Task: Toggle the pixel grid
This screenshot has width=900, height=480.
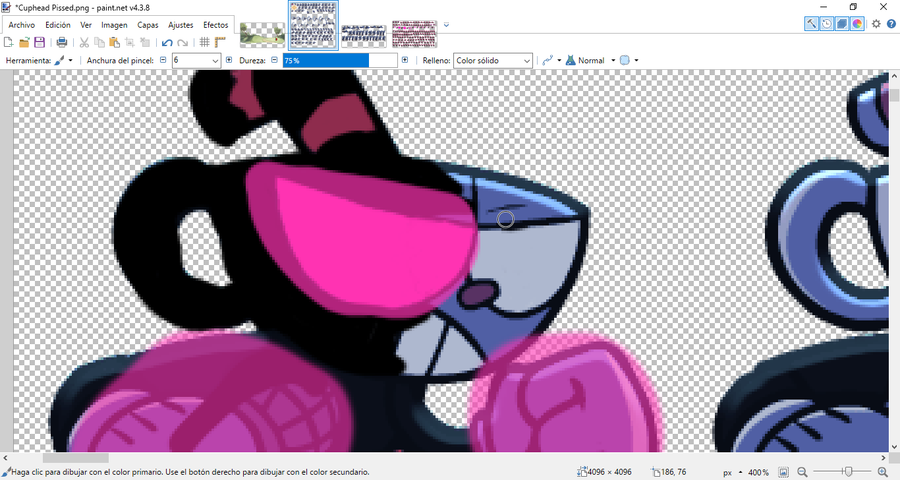Action: pyautogui.click(x=204, y=42)
